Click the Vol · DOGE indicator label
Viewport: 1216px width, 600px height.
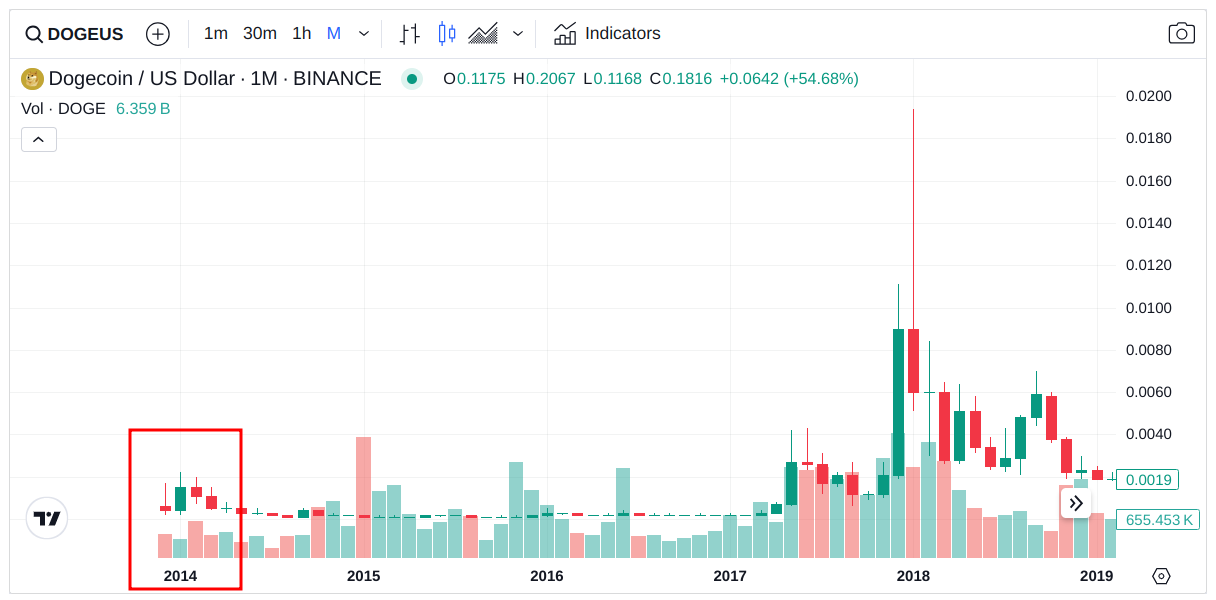point(63,109)
